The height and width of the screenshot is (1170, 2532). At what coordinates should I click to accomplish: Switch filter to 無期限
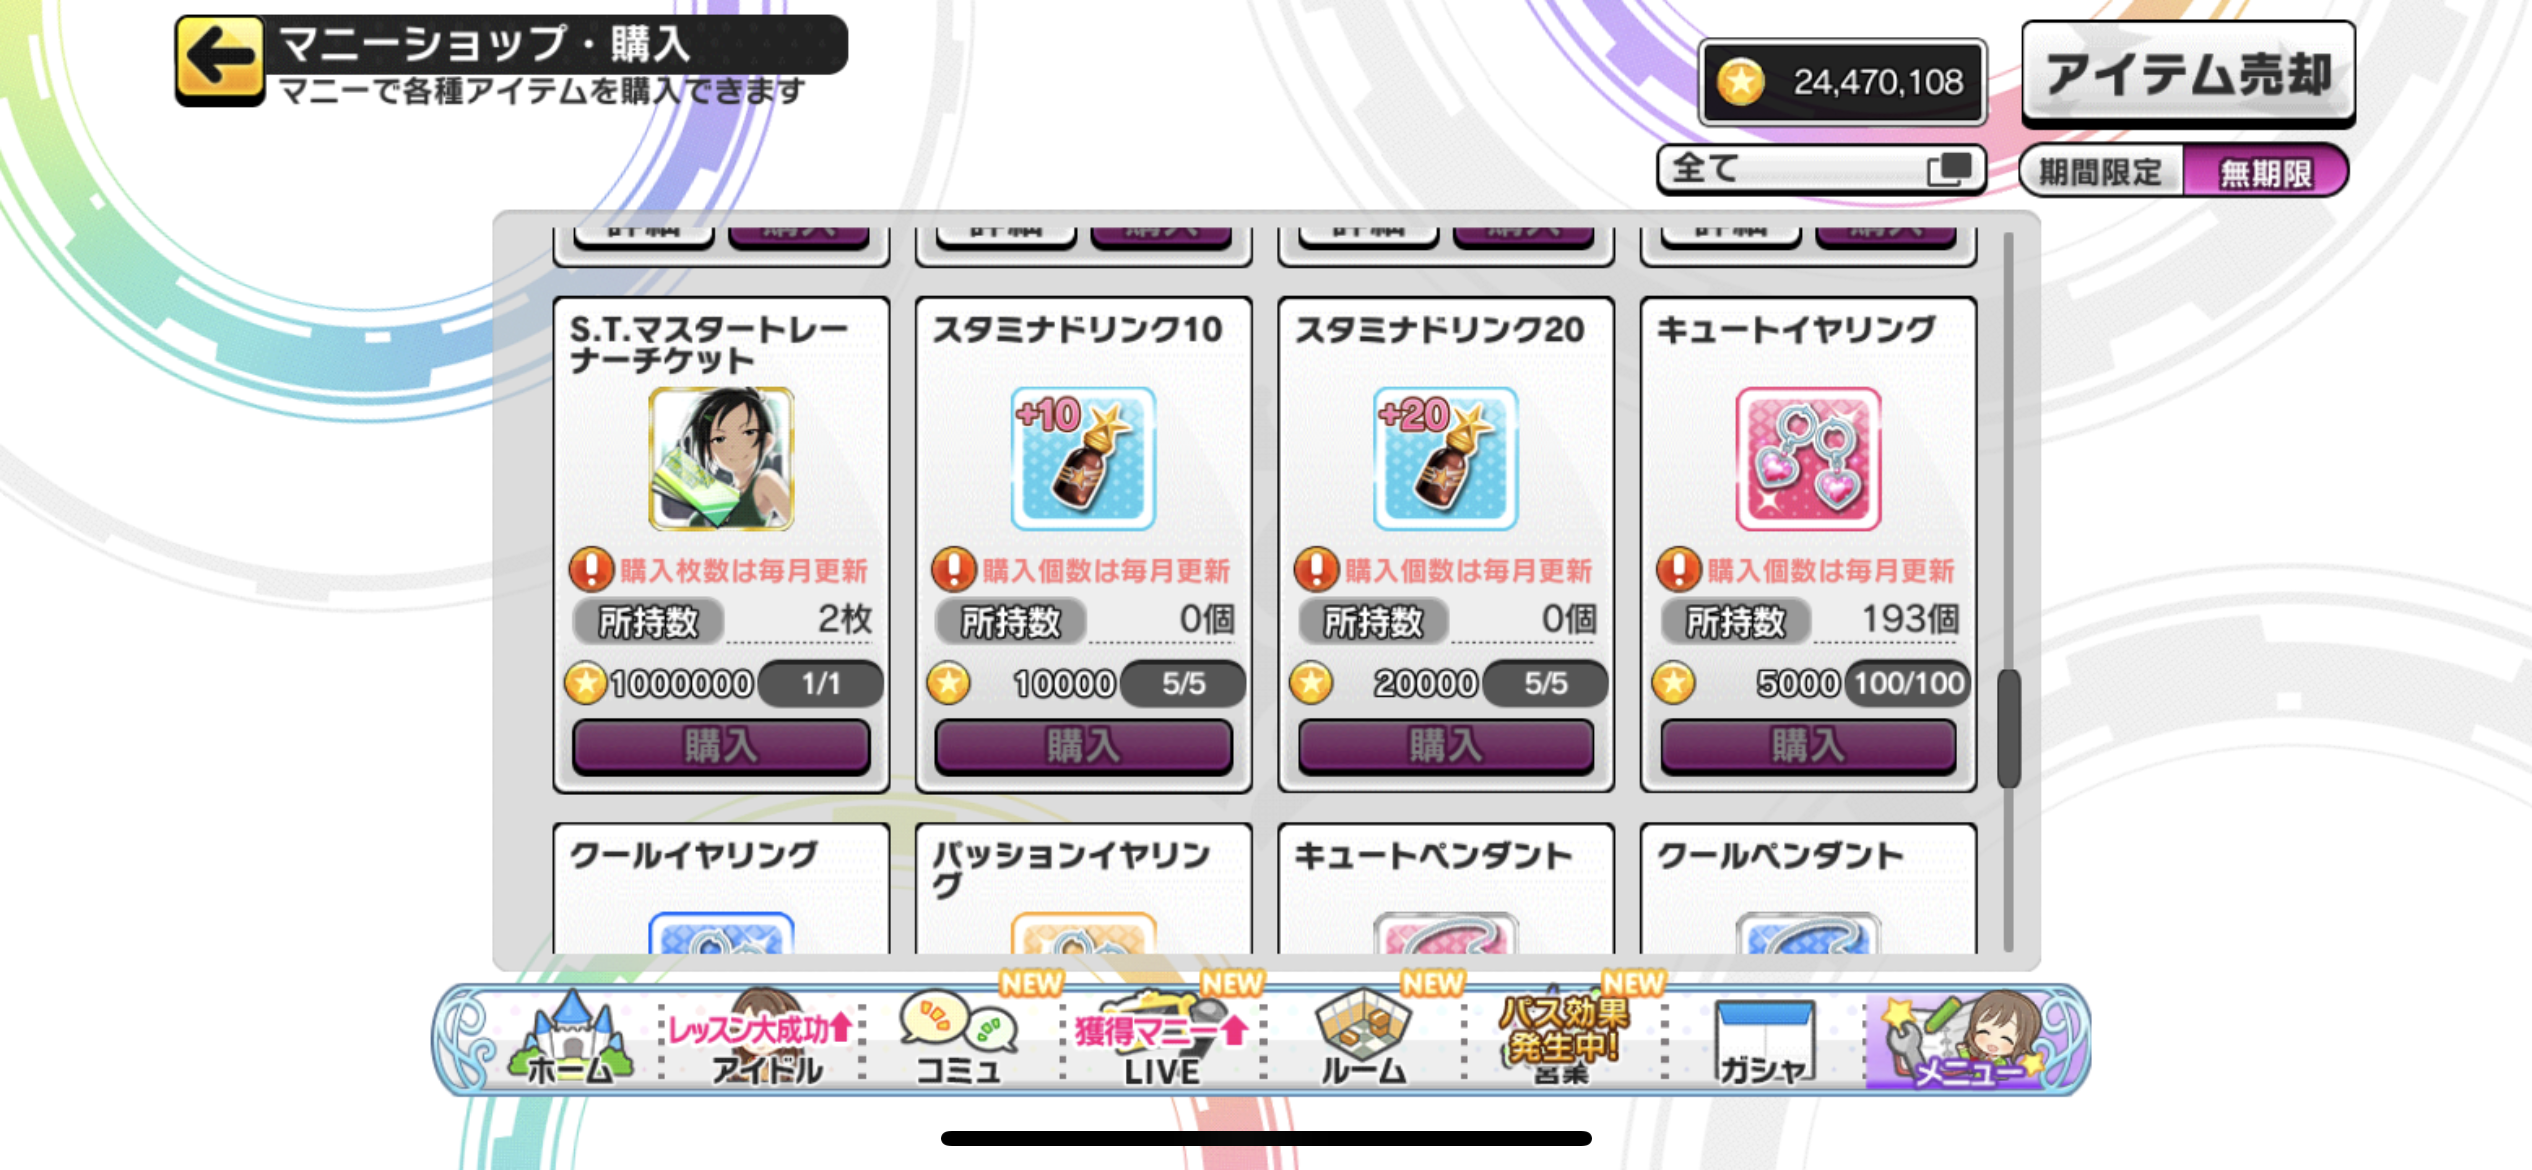pos(2265,172)
